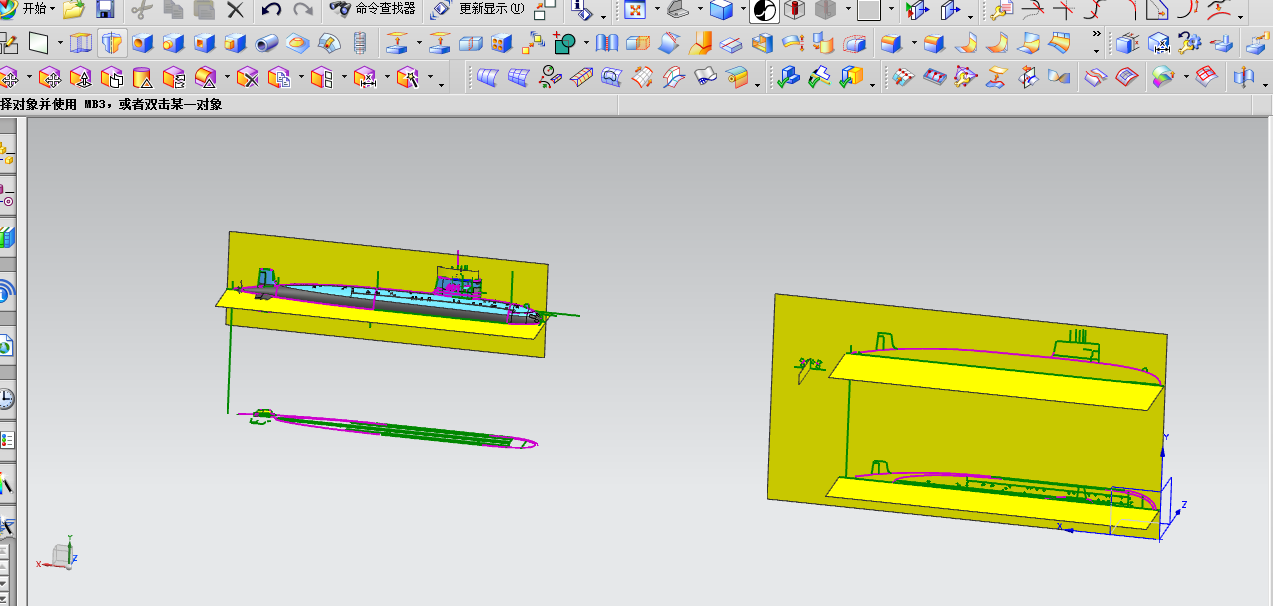Click the Delete Face icon with black X

[248, 77]
